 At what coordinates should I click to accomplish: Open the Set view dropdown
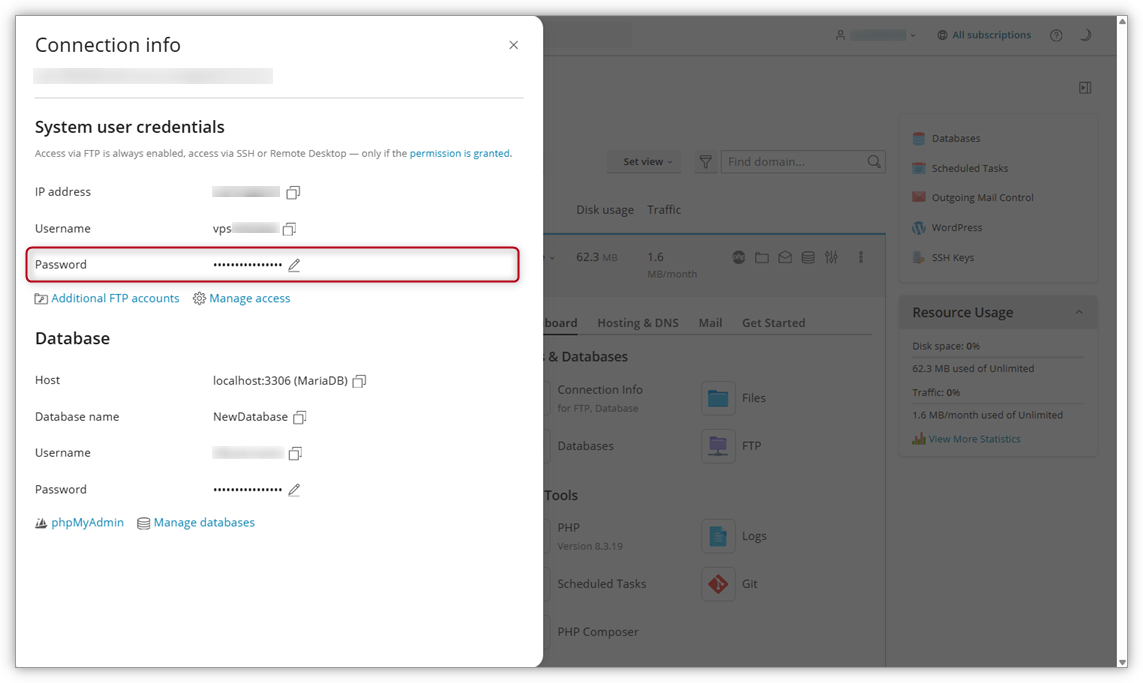[643, 161]
